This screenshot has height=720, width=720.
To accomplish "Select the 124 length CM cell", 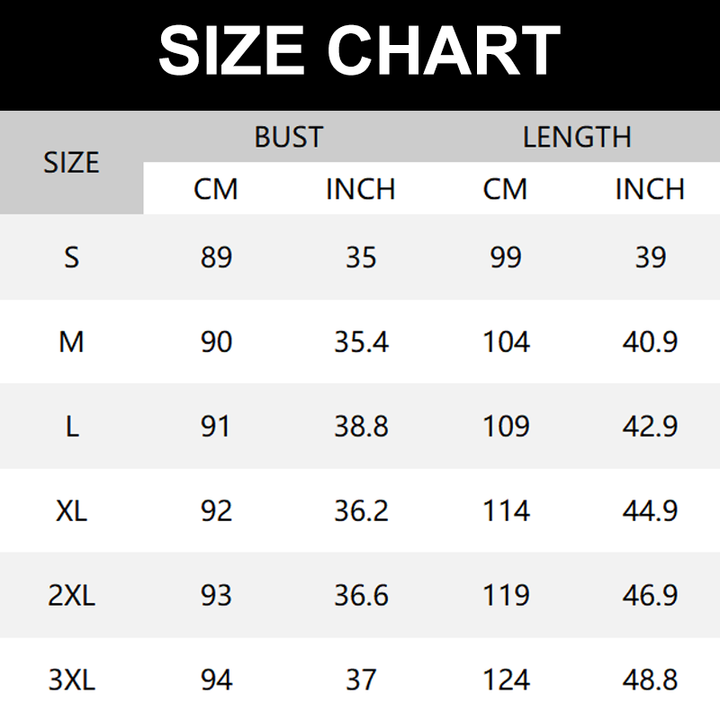I will coord(506,682).
